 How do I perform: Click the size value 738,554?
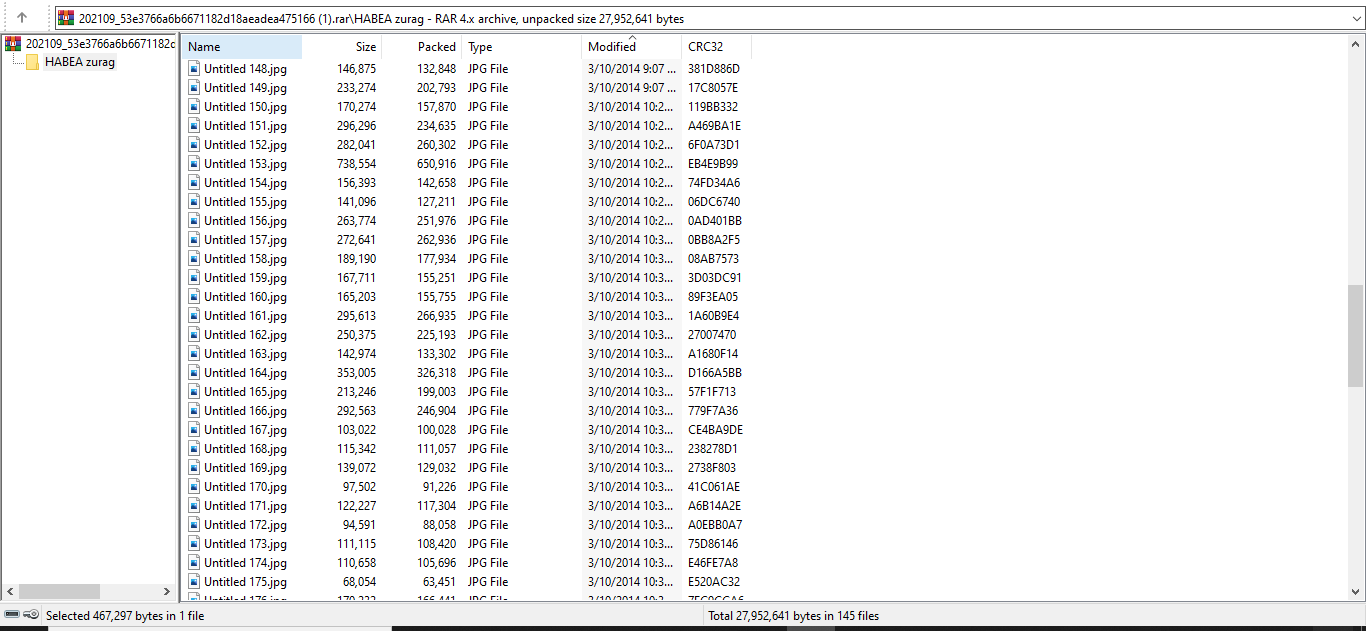pos(356,164)
